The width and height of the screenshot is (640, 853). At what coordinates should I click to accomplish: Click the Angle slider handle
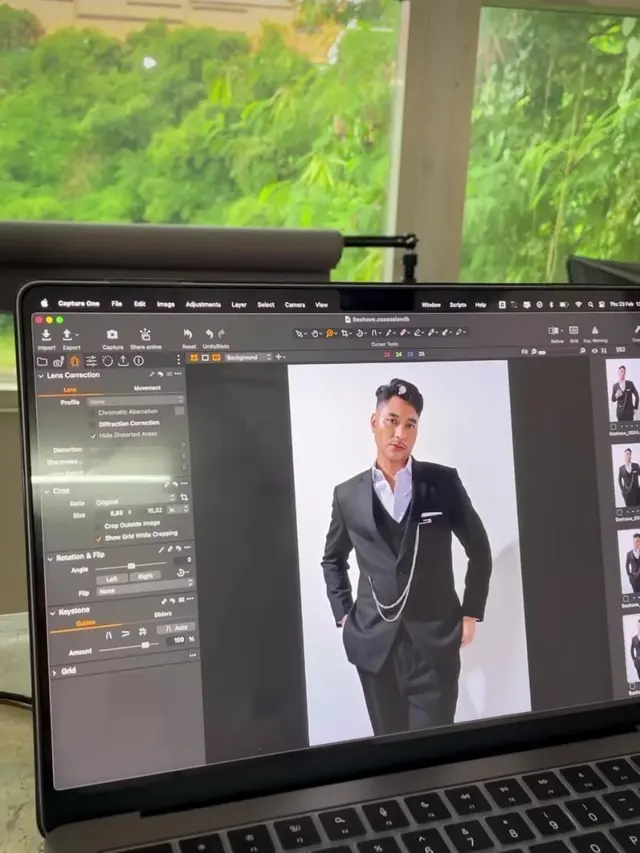pos(131,566)
